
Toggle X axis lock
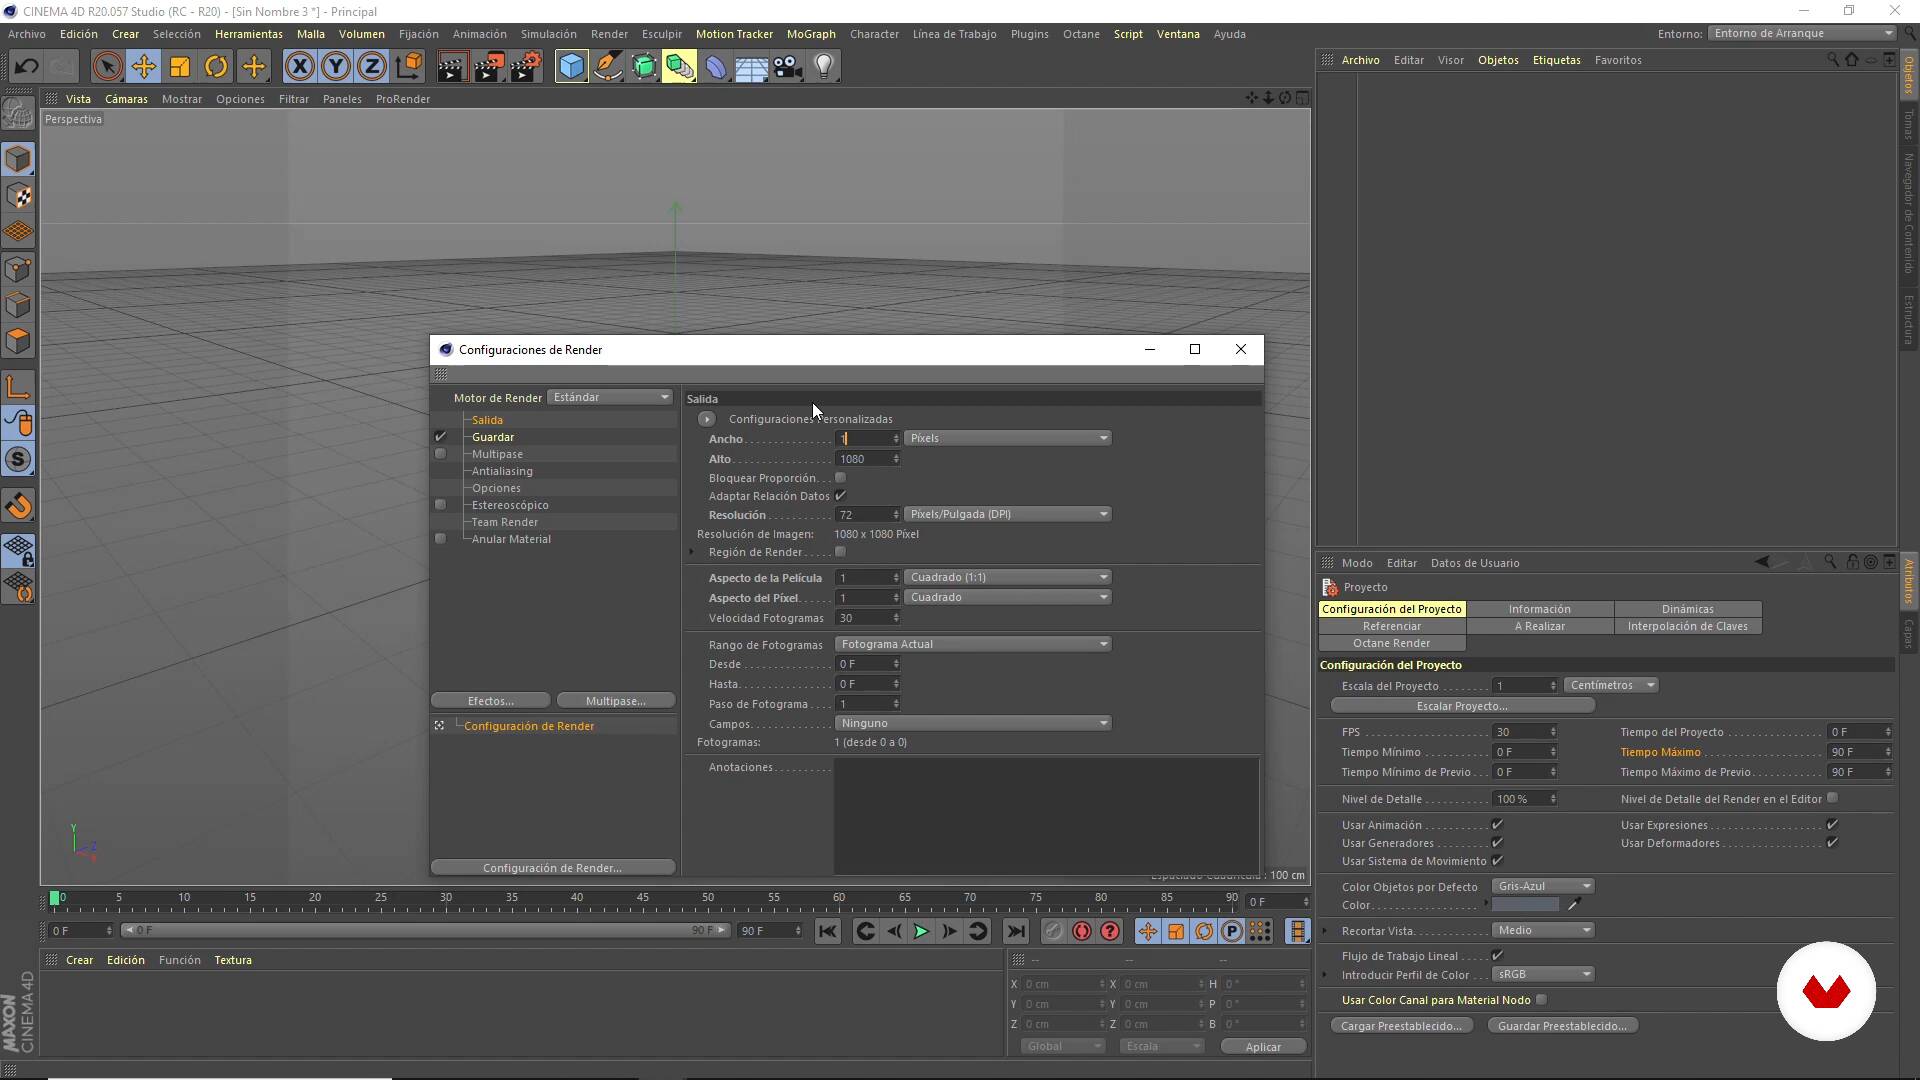tap(299, 67)
